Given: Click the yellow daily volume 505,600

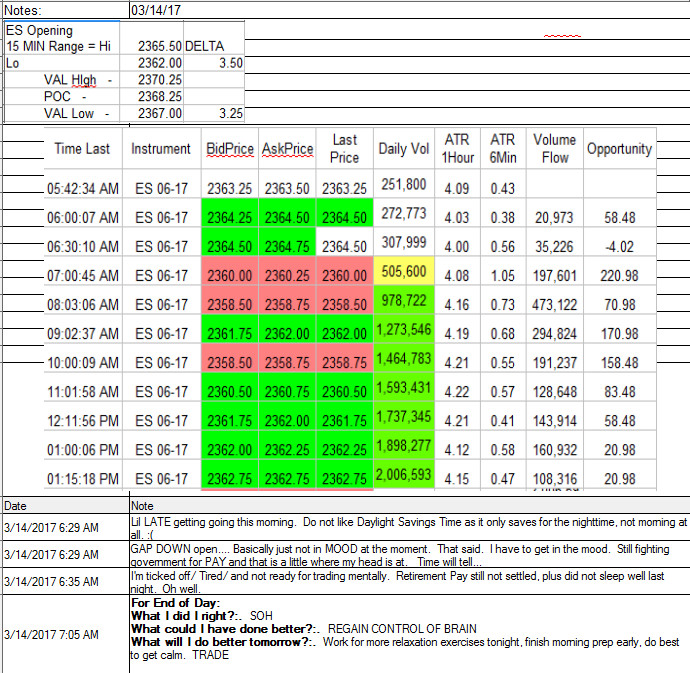Looking at the screenshot, I should [404, 271].
